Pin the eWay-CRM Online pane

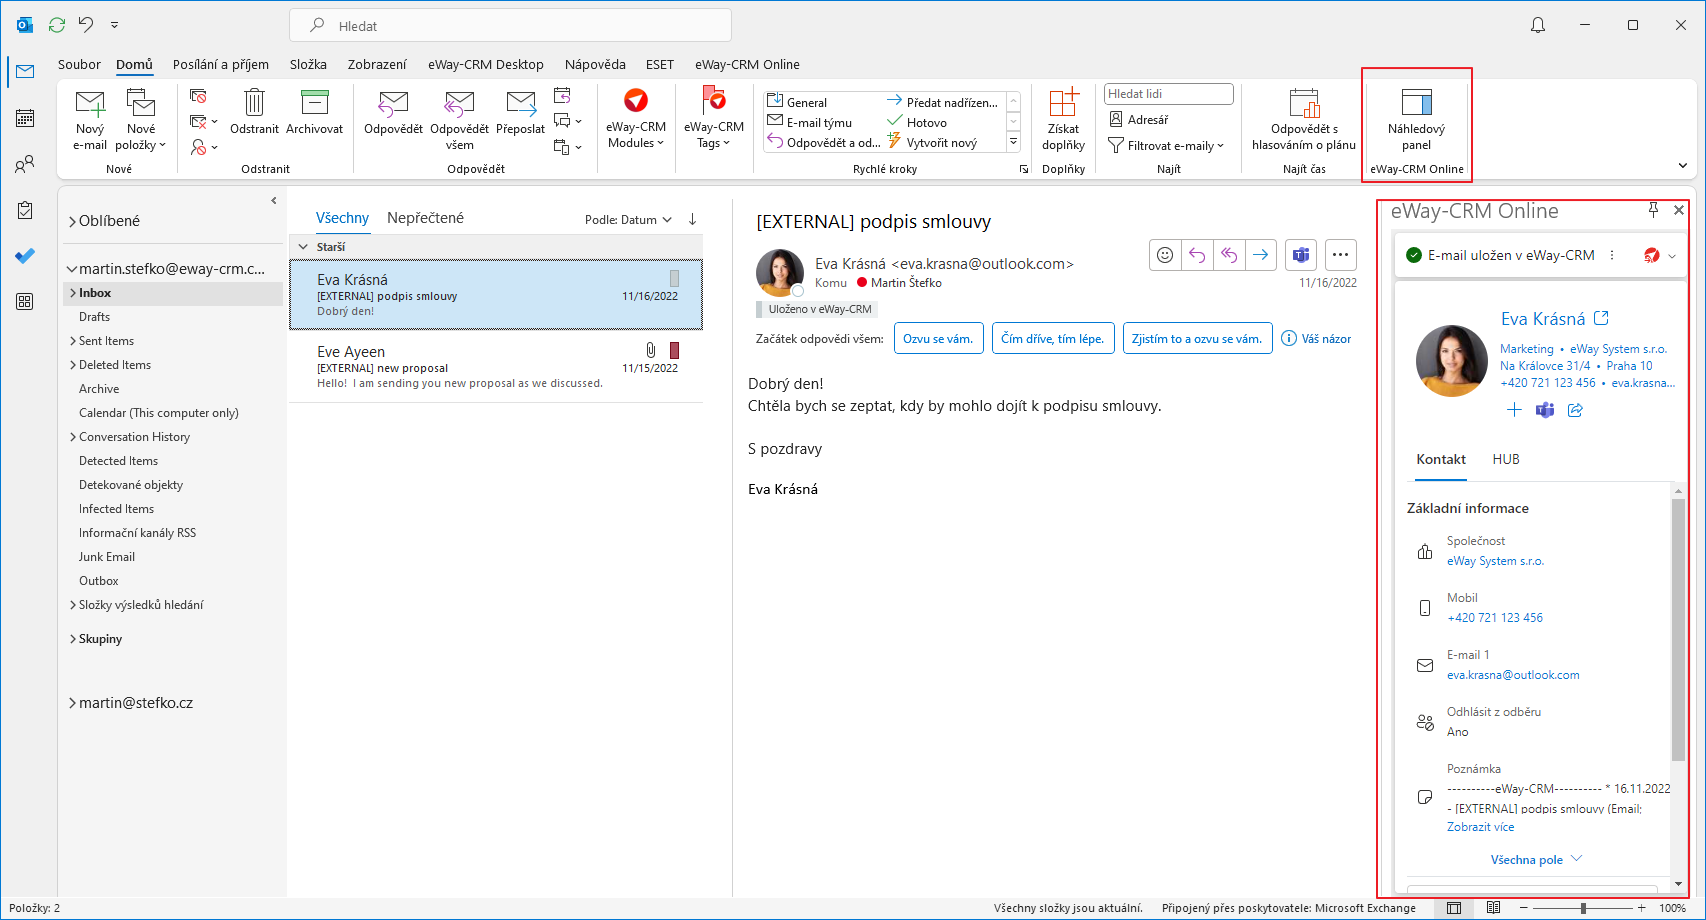[1654, 210]
